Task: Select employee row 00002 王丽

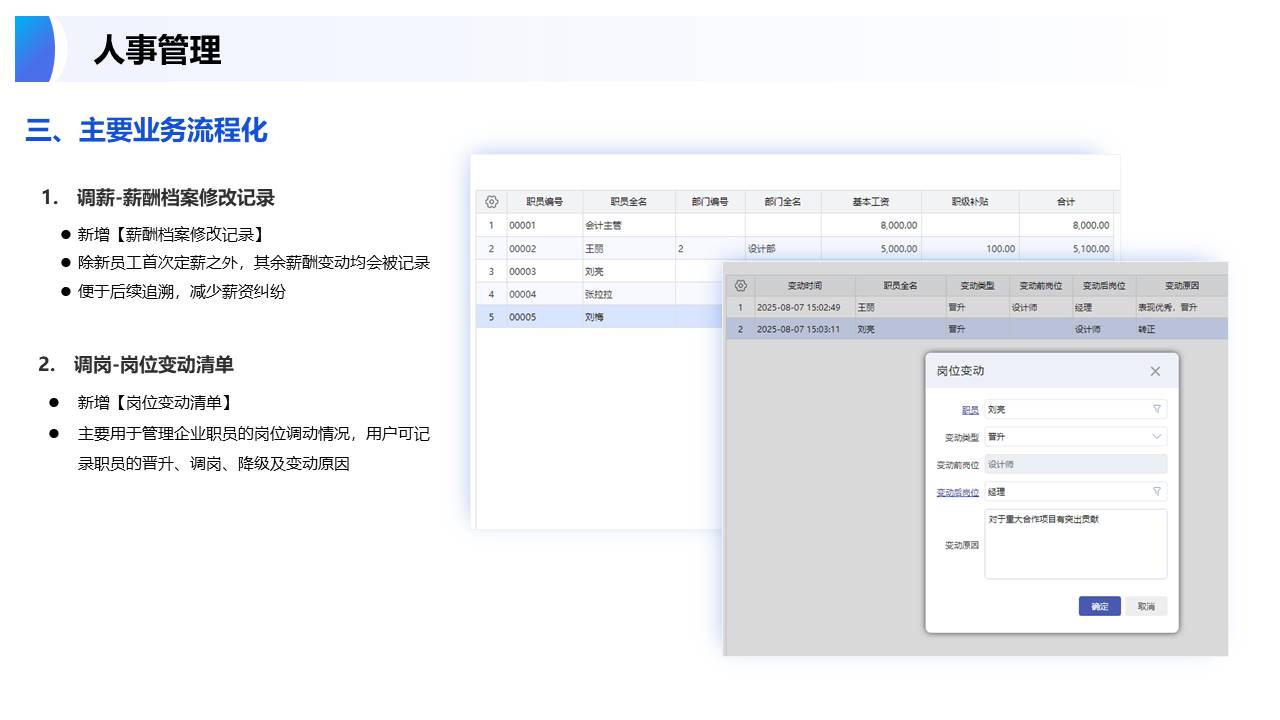Action: click(600, 249)
